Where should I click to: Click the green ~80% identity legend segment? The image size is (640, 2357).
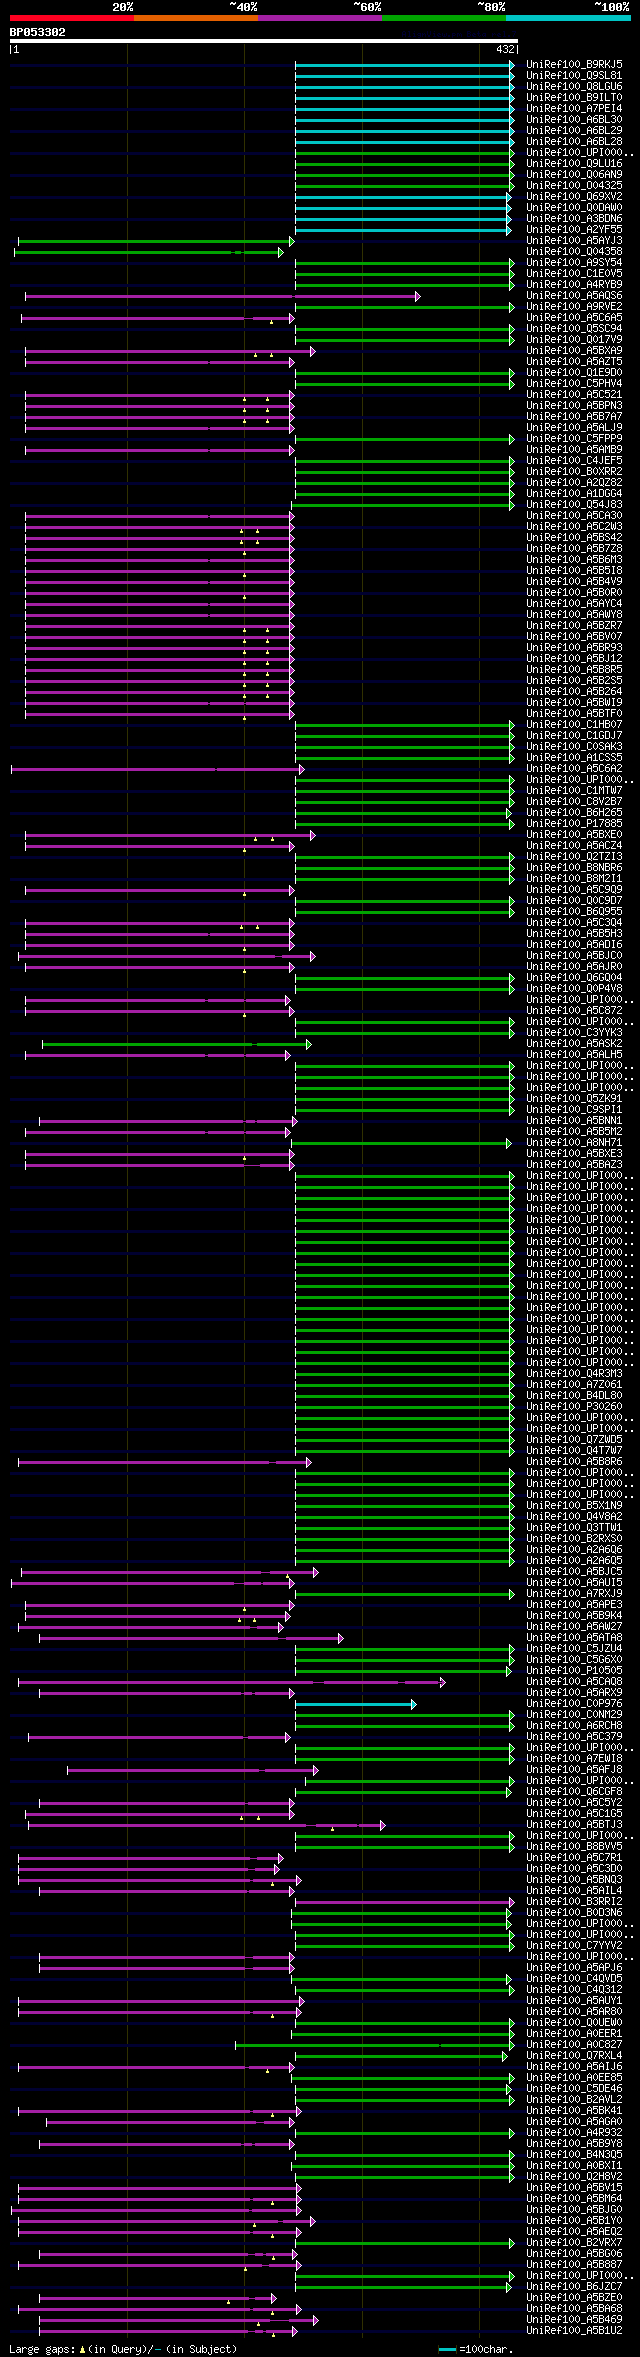[444, 18]
